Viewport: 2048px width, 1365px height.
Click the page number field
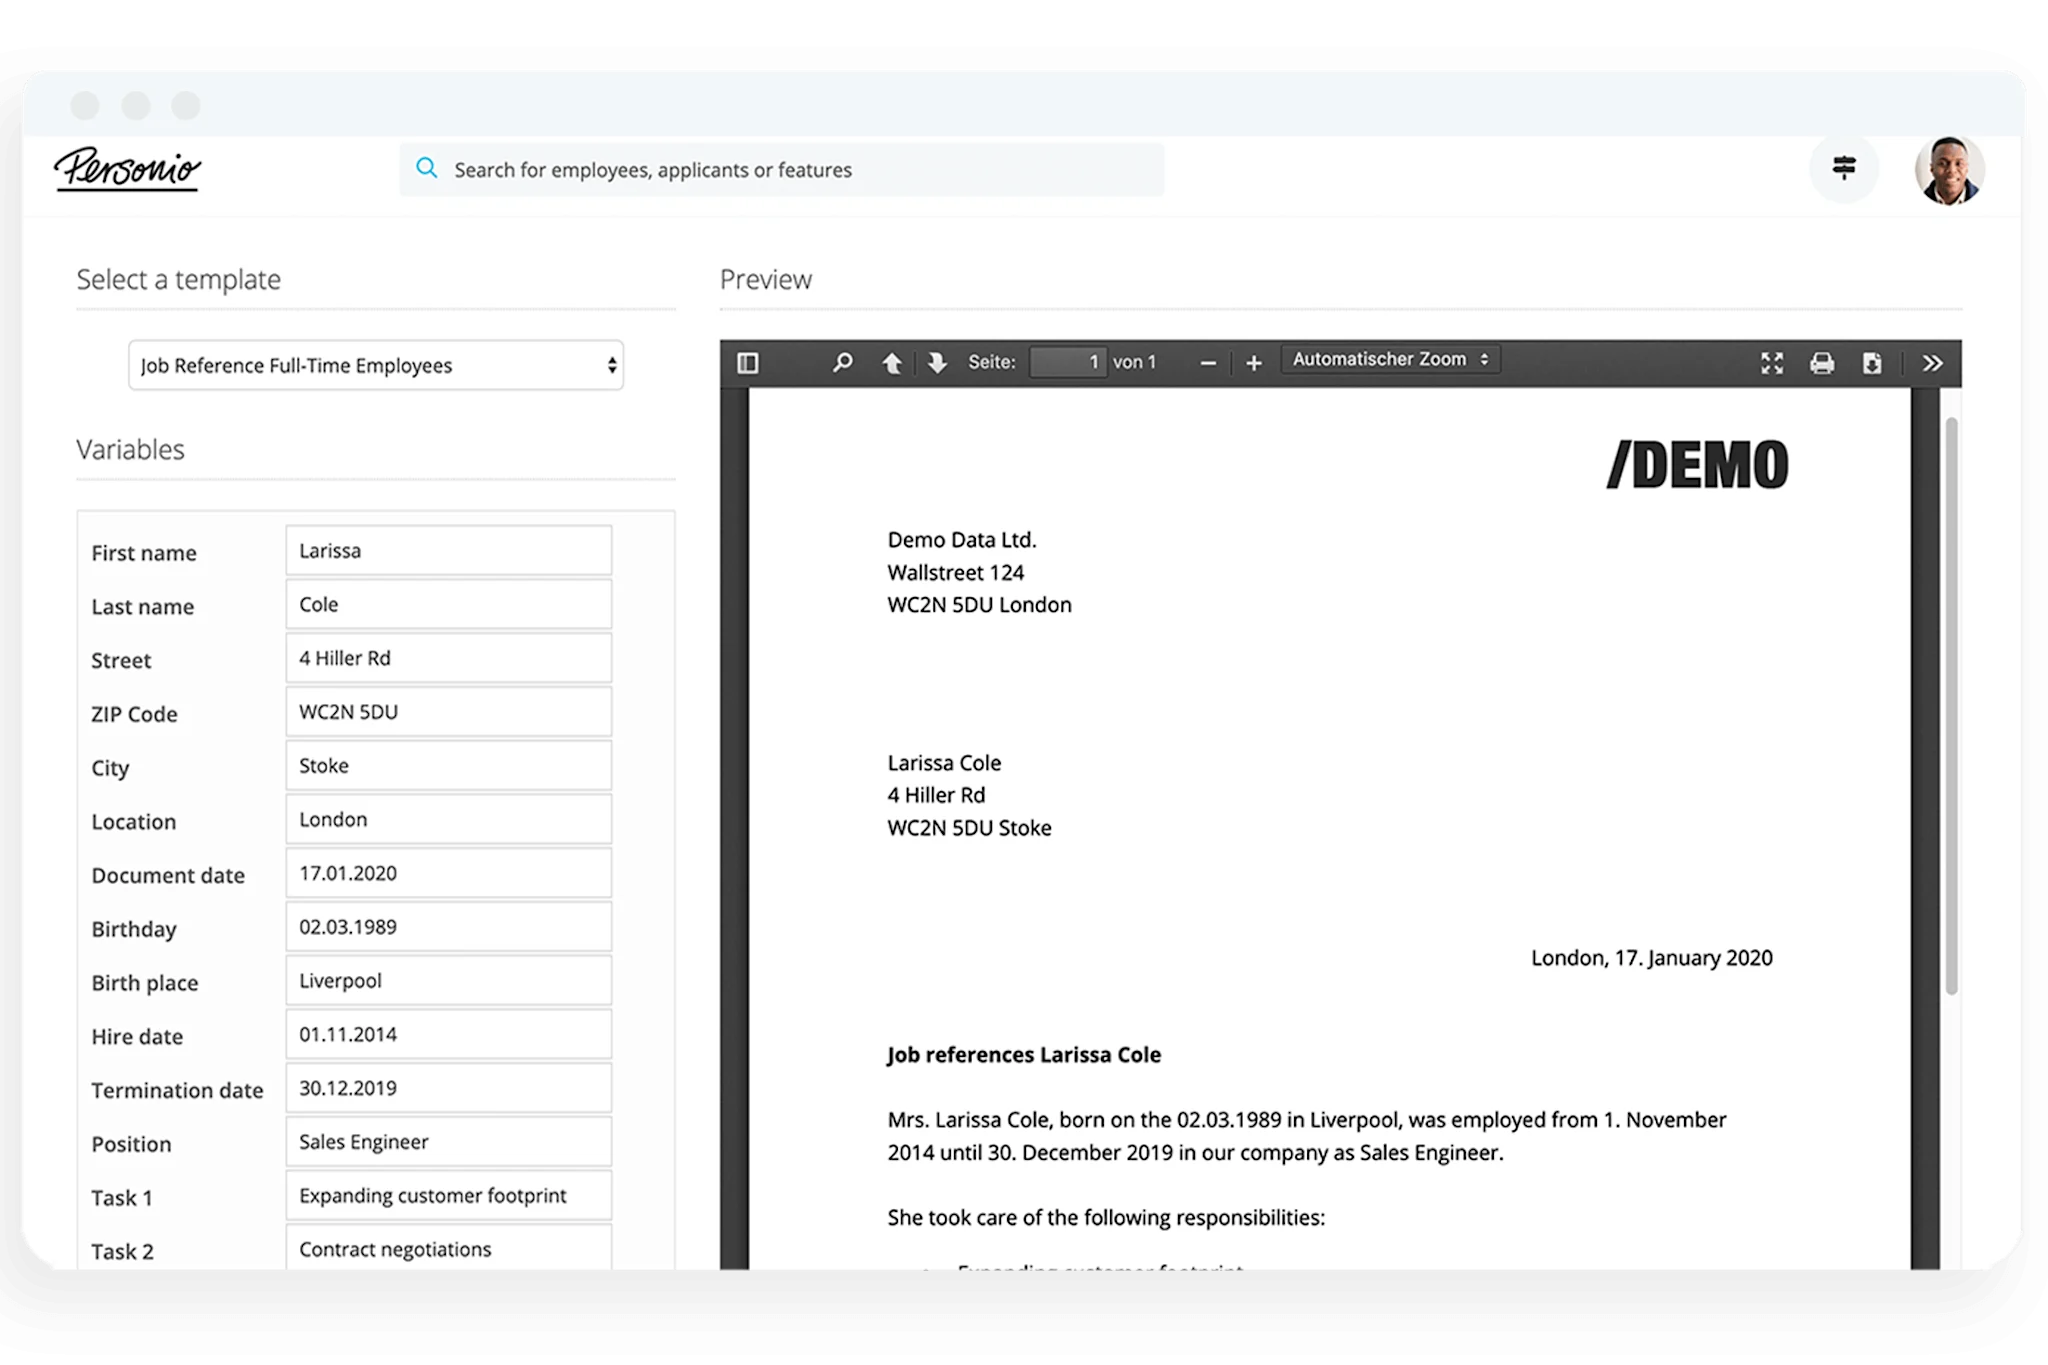point(1067,363)
